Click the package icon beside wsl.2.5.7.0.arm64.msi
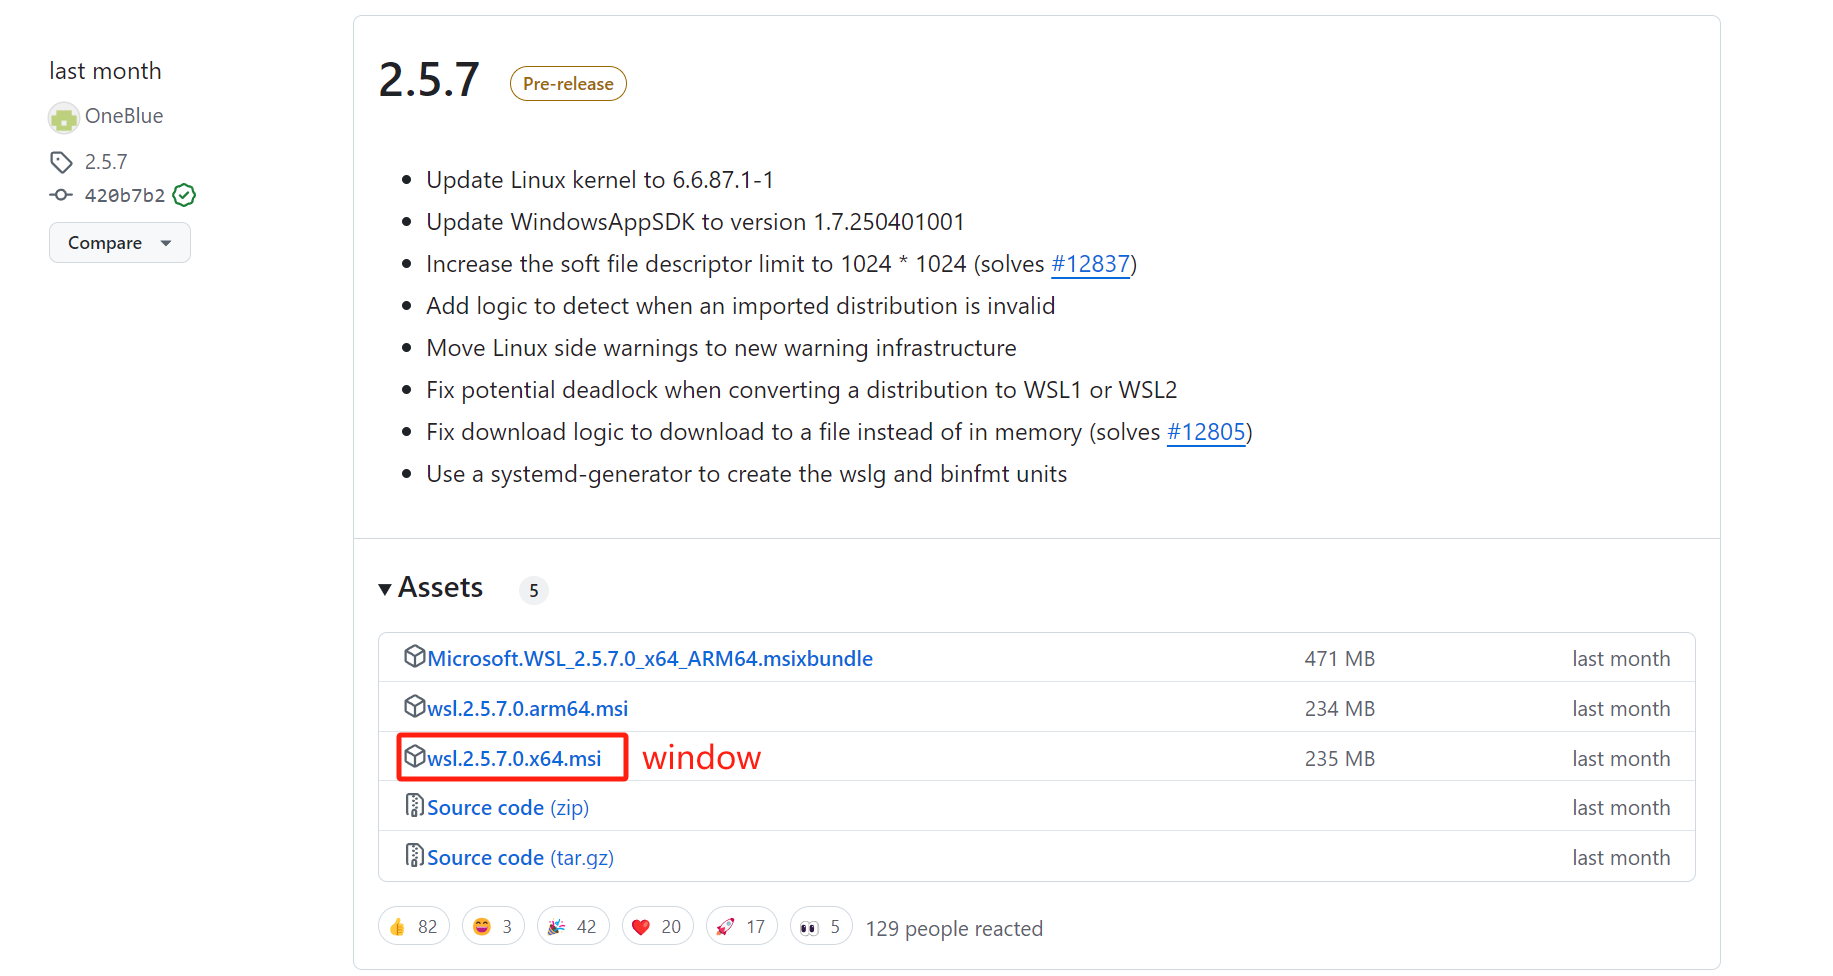This screenshot has height=976, width=1833. click(414, 707)
